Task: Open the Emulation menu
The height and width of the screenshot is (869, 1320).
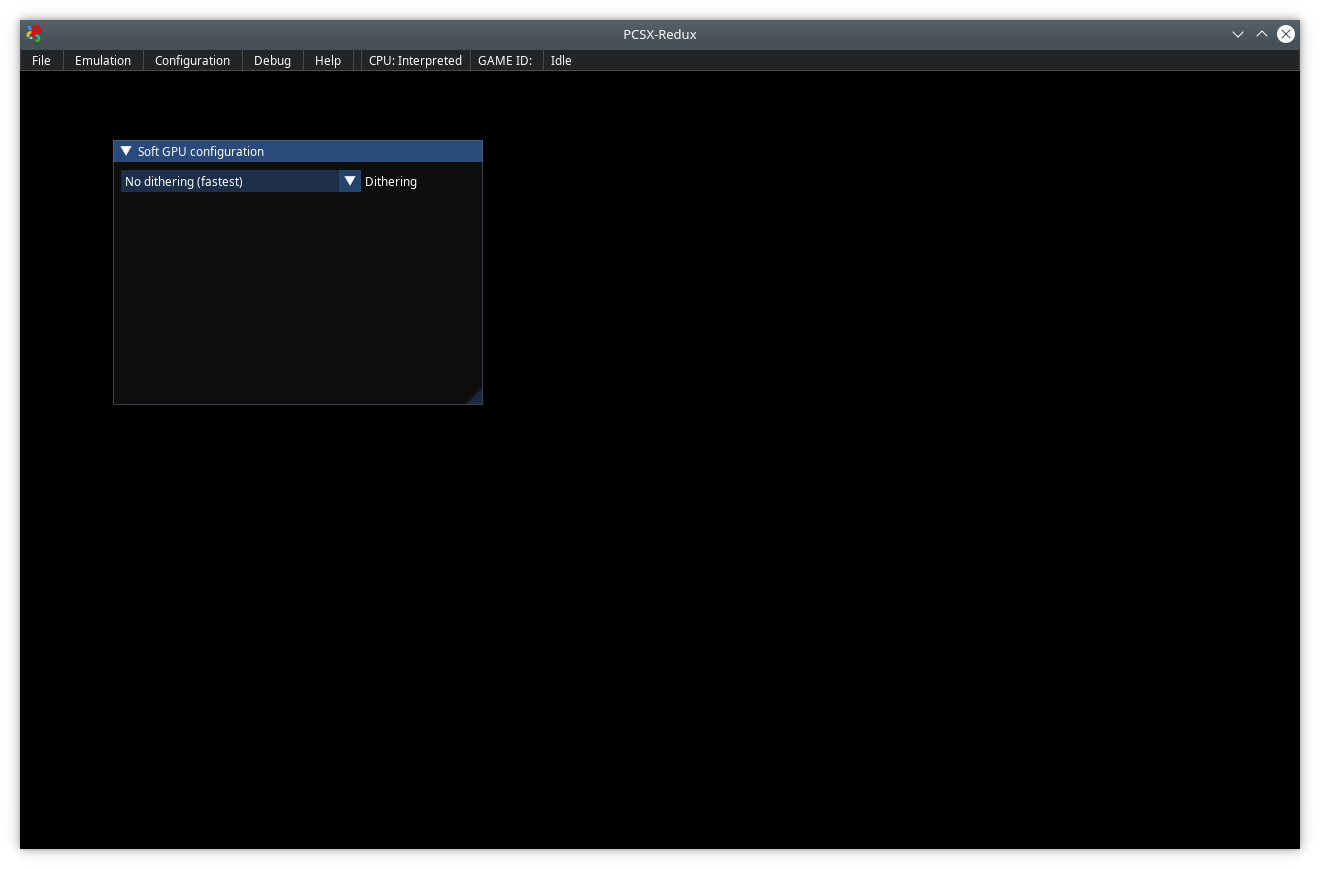Action: 102,60
